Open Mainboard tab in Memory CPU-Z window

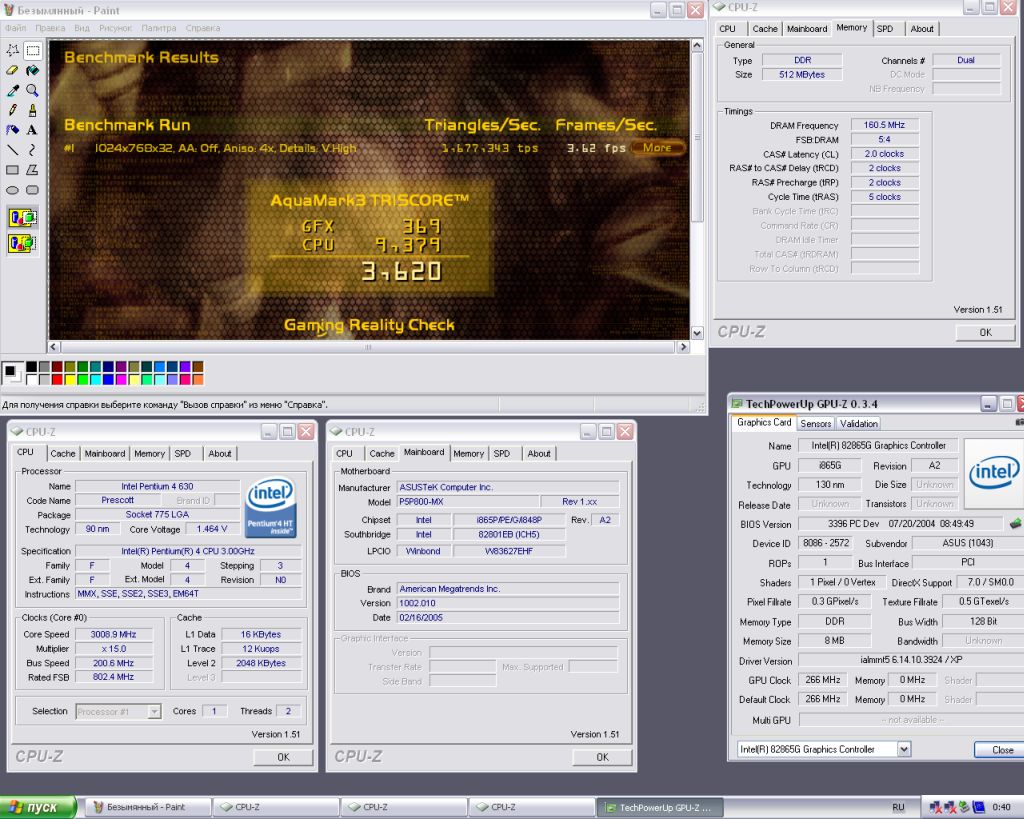click(807, 29)
